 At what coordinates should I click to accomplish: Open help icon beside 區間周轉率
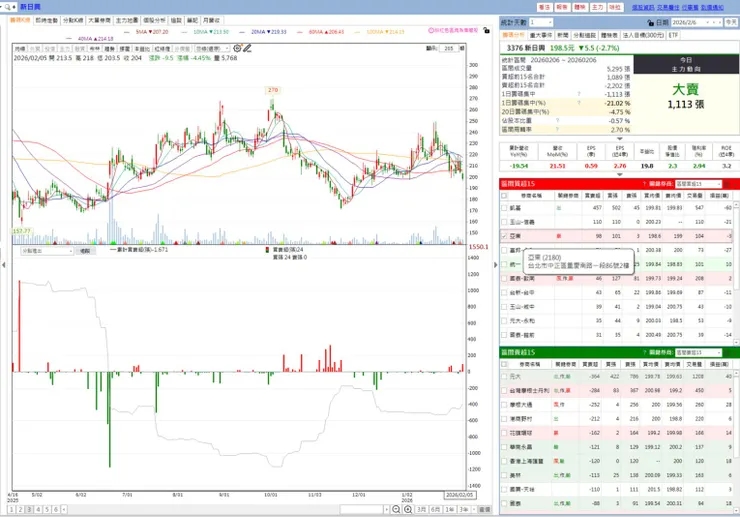[557, 129]
